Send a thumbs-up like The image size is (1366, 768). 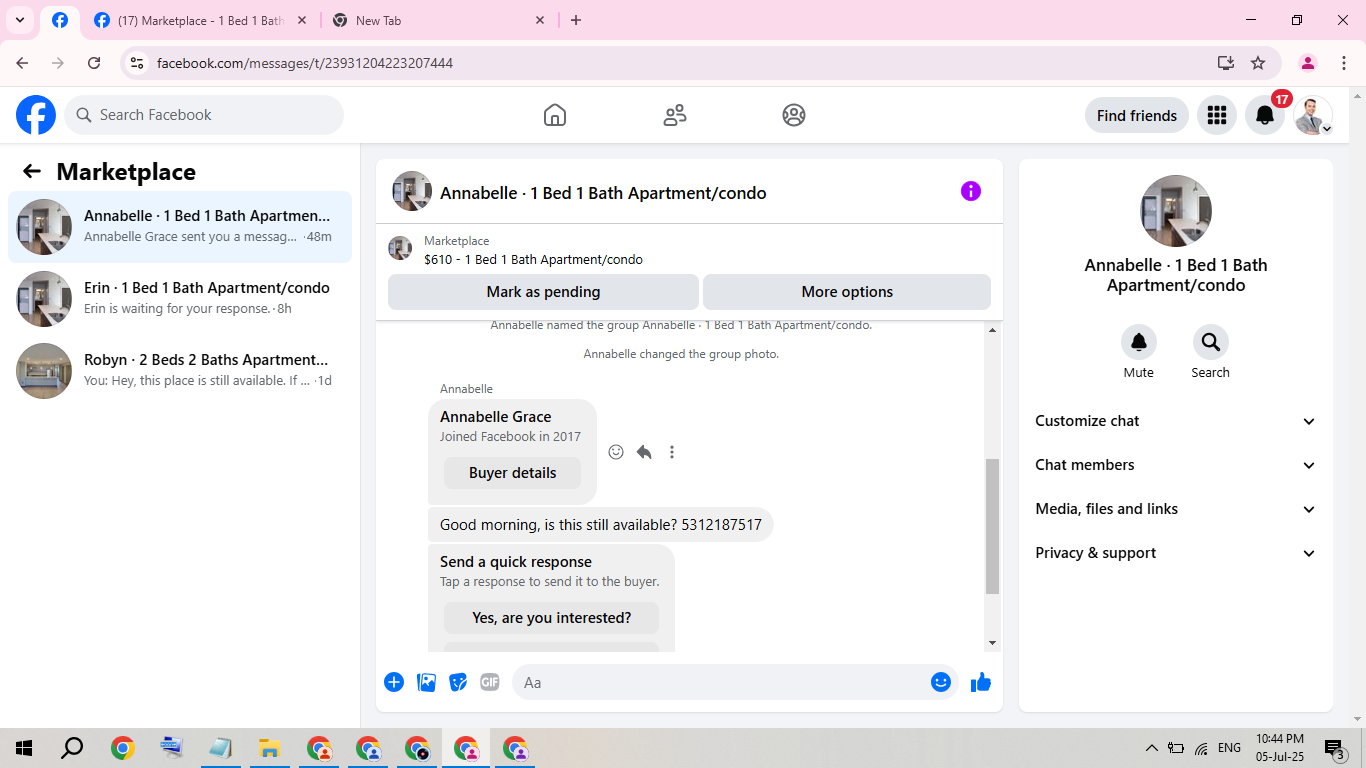981,682
